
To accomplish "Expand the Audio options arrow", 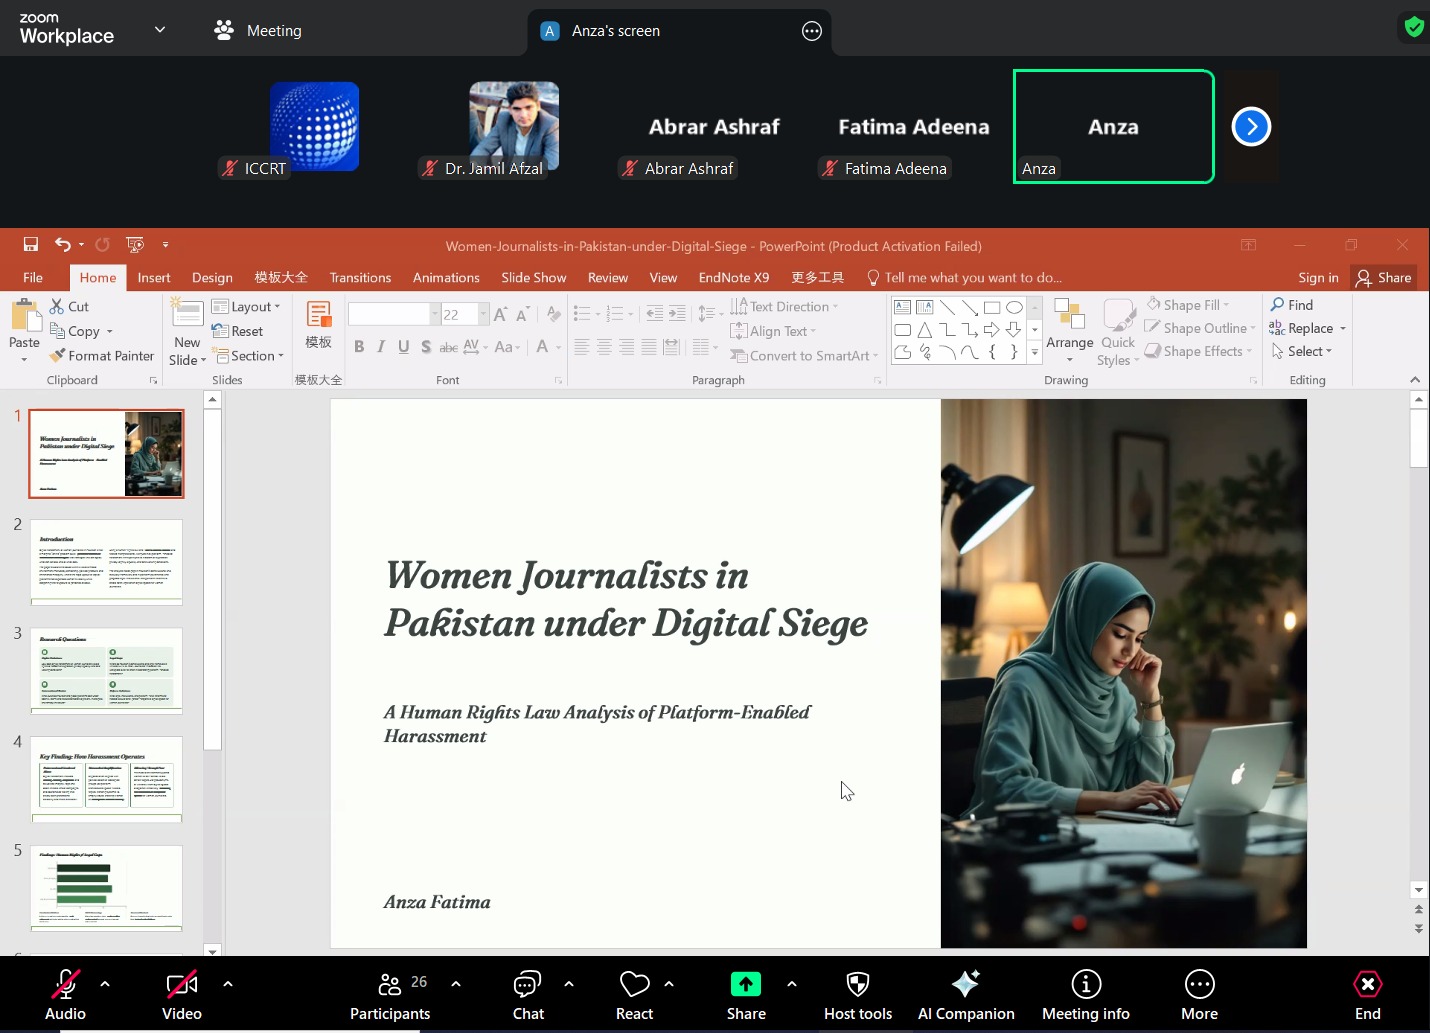I will 105,984.
